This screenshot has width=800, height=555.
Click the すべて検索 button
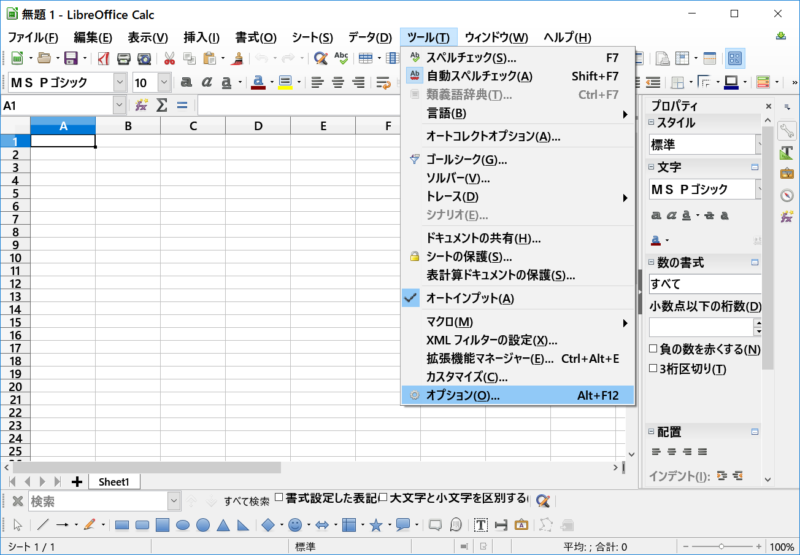246,500
